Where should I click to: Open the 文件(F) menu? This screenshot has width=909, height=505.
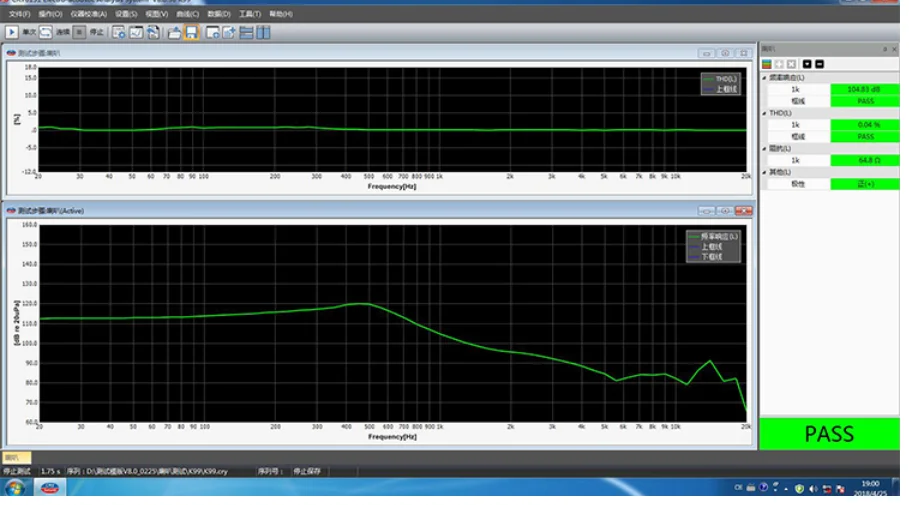pos(19,14)
